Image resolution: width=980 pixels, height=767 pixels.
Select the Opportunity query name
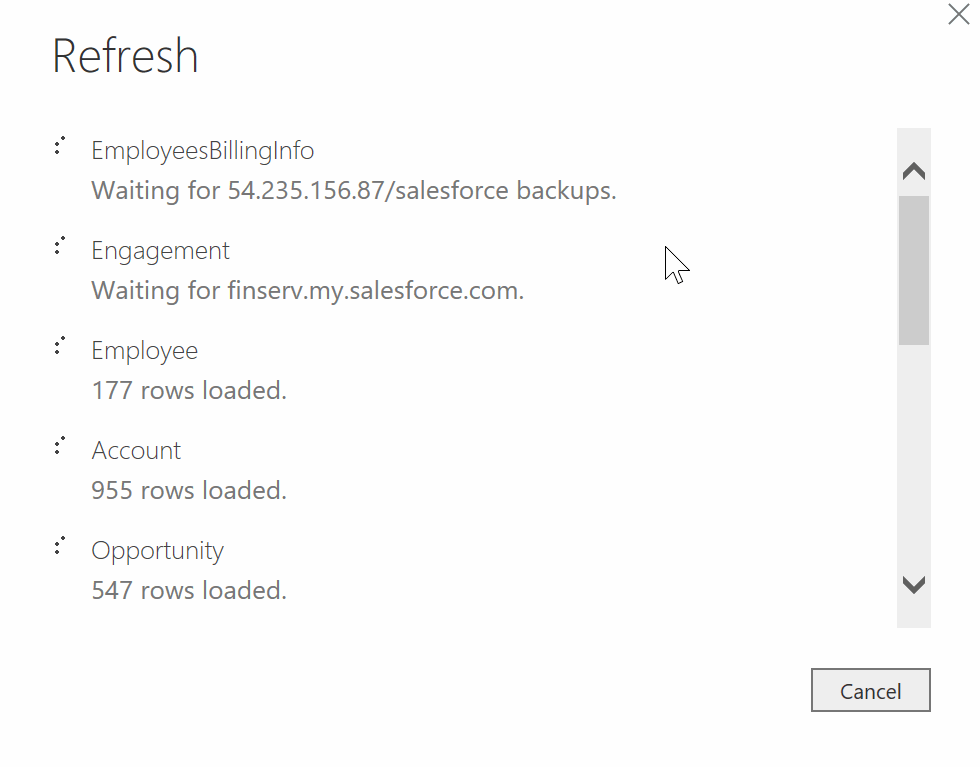tap(157, 551)
